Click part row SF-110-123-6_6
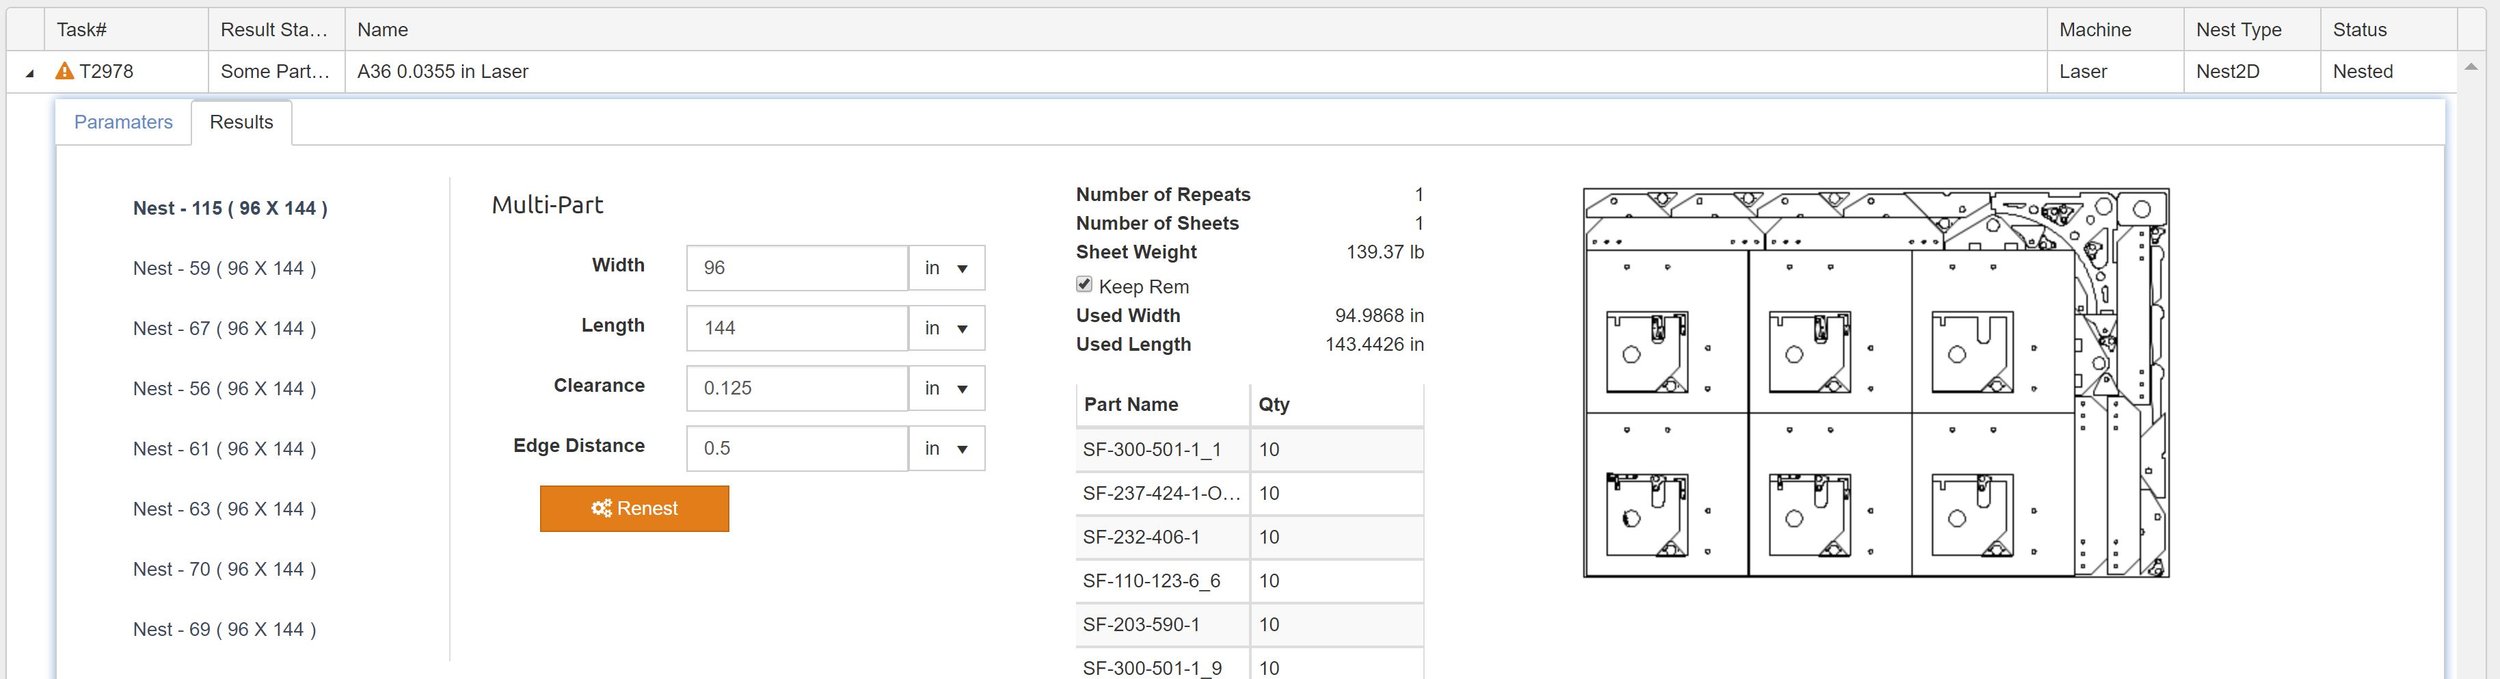 1249,581
